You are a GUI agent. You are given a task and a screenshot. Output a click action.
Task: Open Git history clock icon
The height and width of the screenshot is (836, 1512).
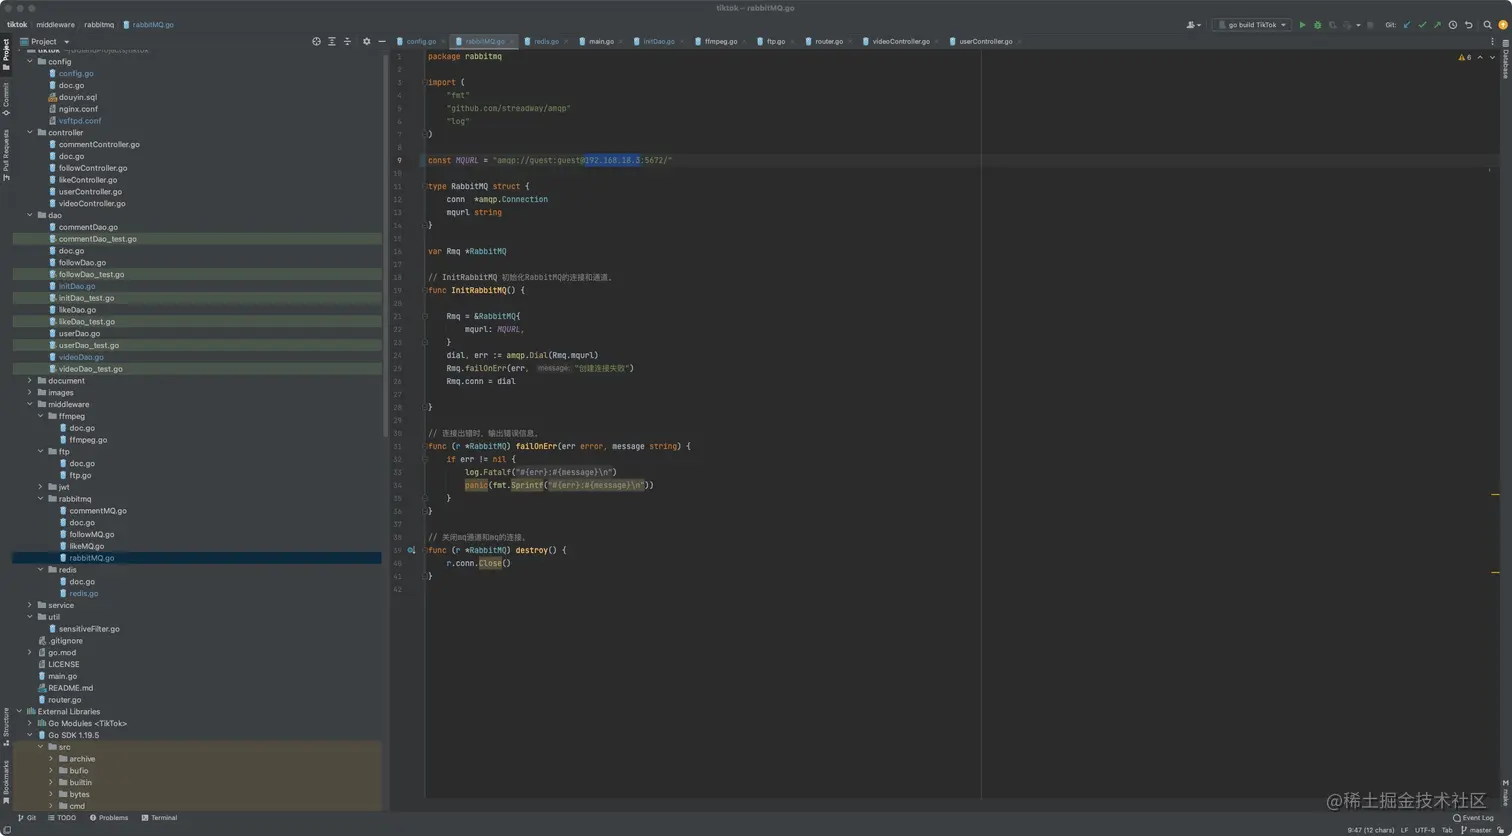pyautogui.click(x=1452, y=25)
